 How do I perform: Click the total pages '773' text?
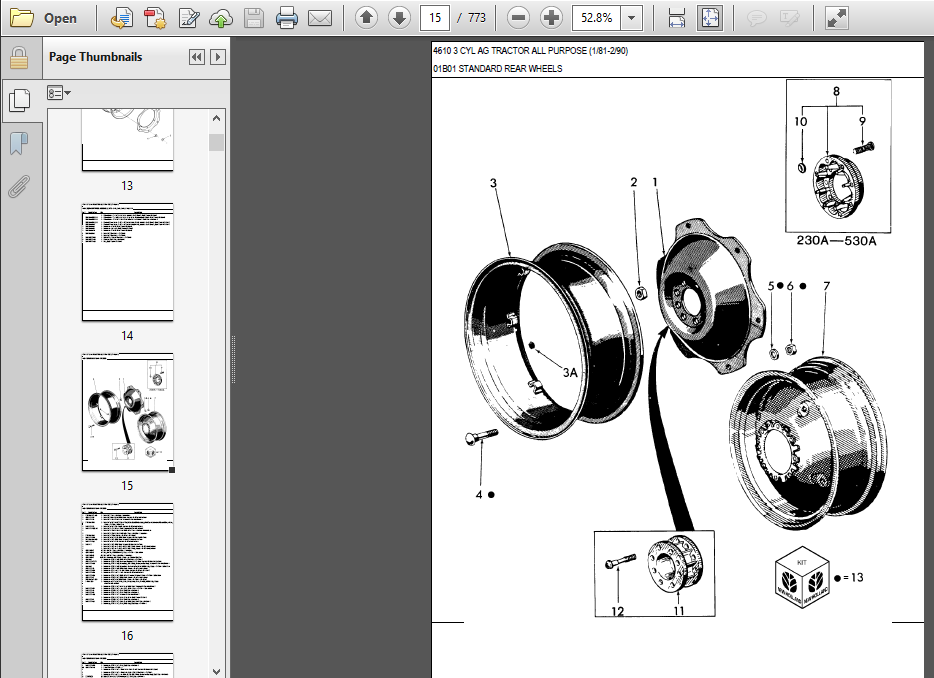pyautogui.click(x=477, y=18)
